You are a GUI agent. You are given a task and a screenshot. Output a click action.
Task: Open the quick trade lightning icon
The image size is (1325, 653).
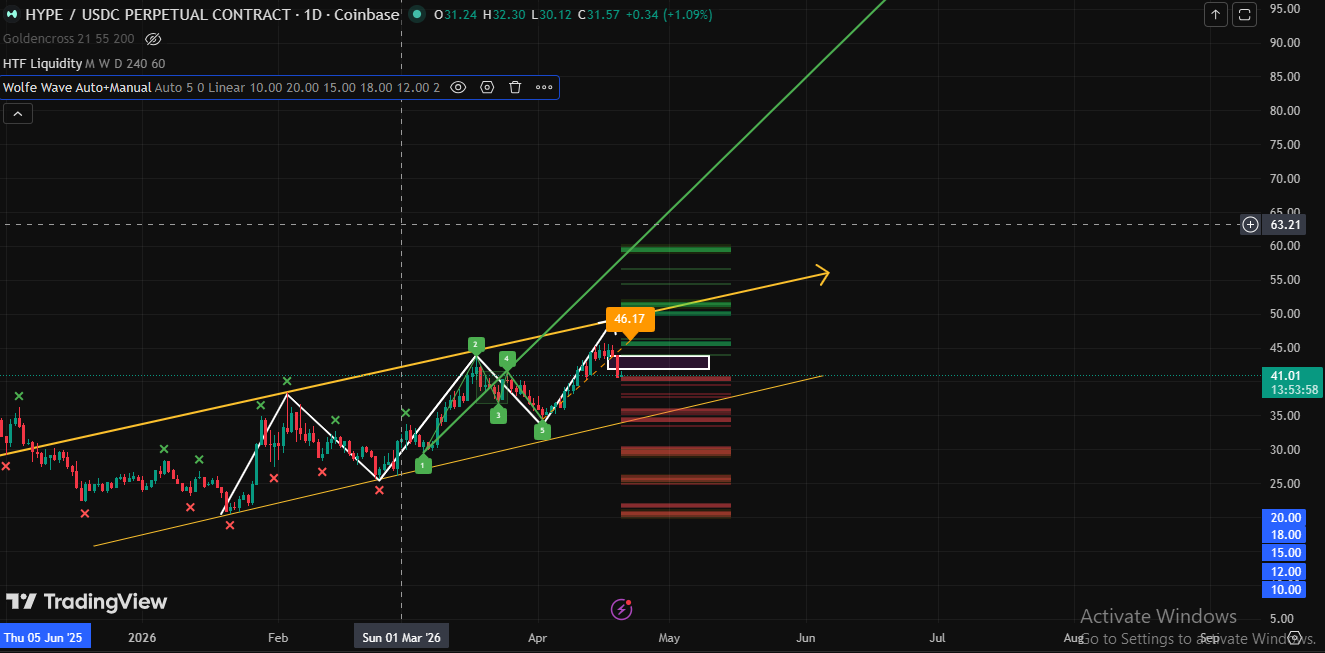coord(621,609)
